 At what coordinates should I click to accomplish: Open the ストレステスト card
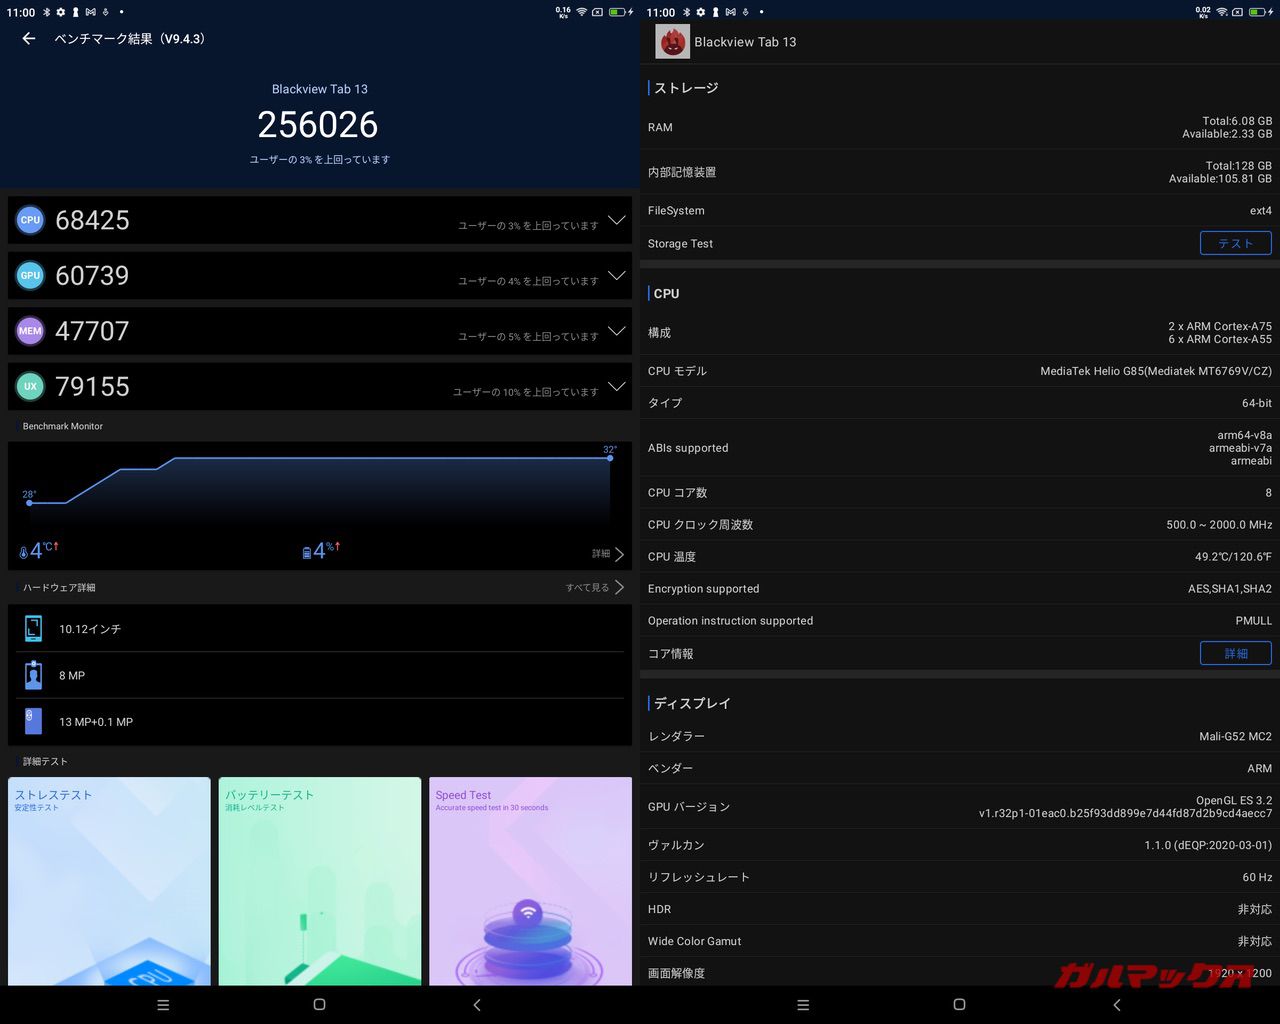[x=109, y=881]
